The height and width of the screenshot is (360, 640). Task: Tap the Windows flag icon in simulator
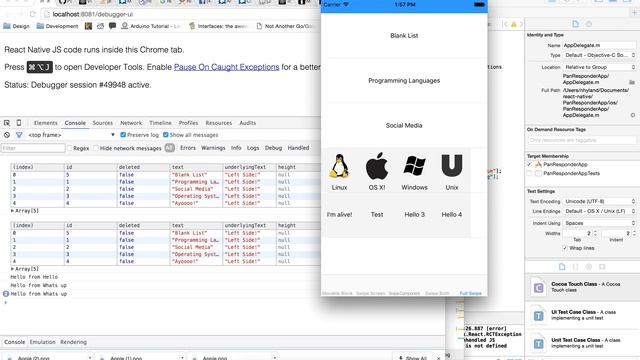[x=414, y=166]
